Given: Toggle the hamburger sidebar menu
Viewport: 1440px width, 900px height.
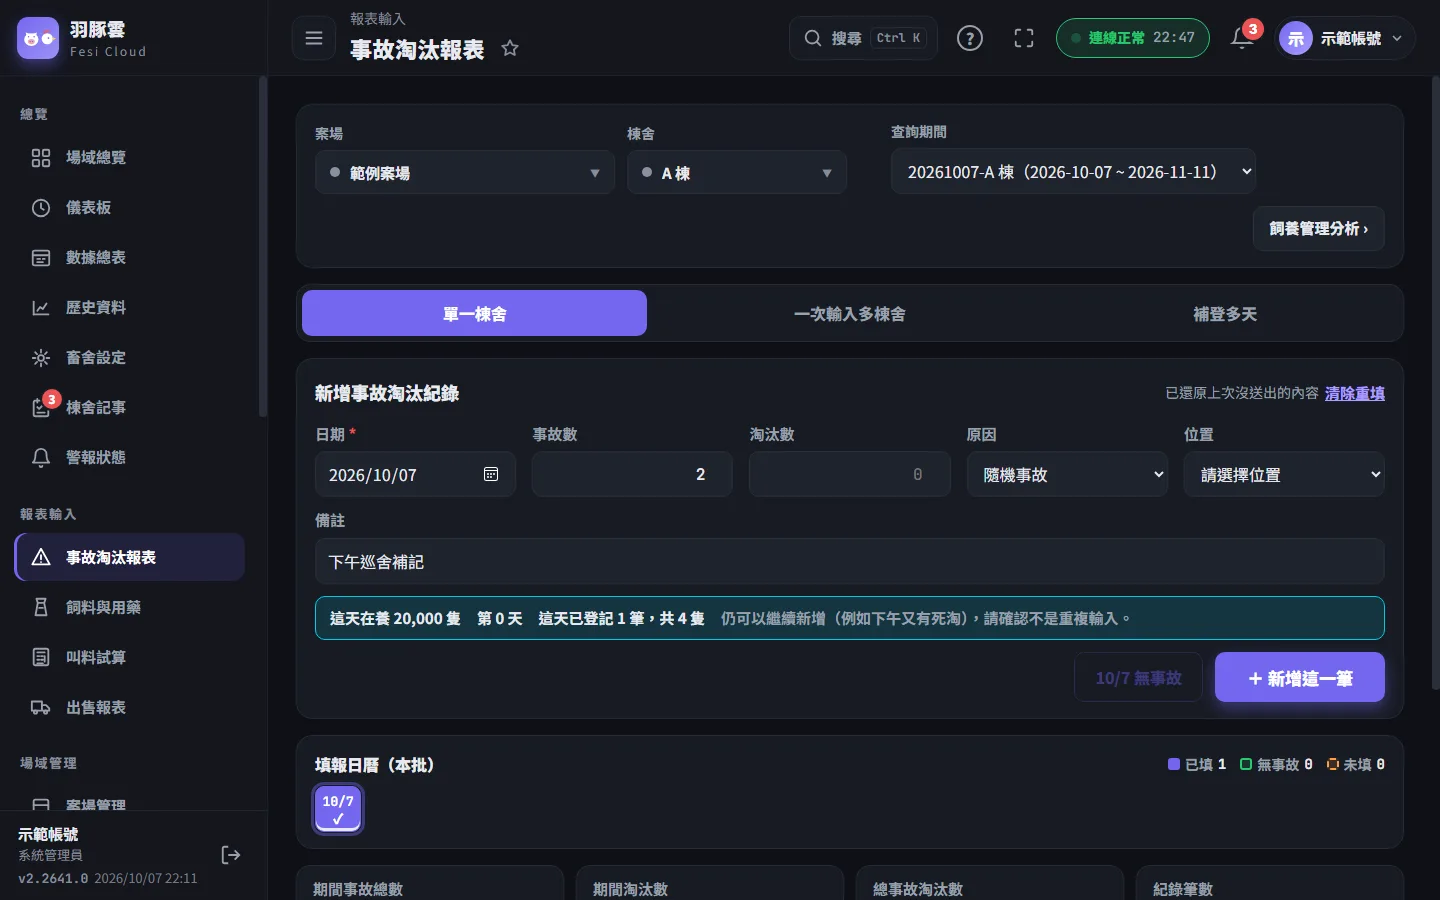Looking at the screenshot, I should click(x=314, y=38).
